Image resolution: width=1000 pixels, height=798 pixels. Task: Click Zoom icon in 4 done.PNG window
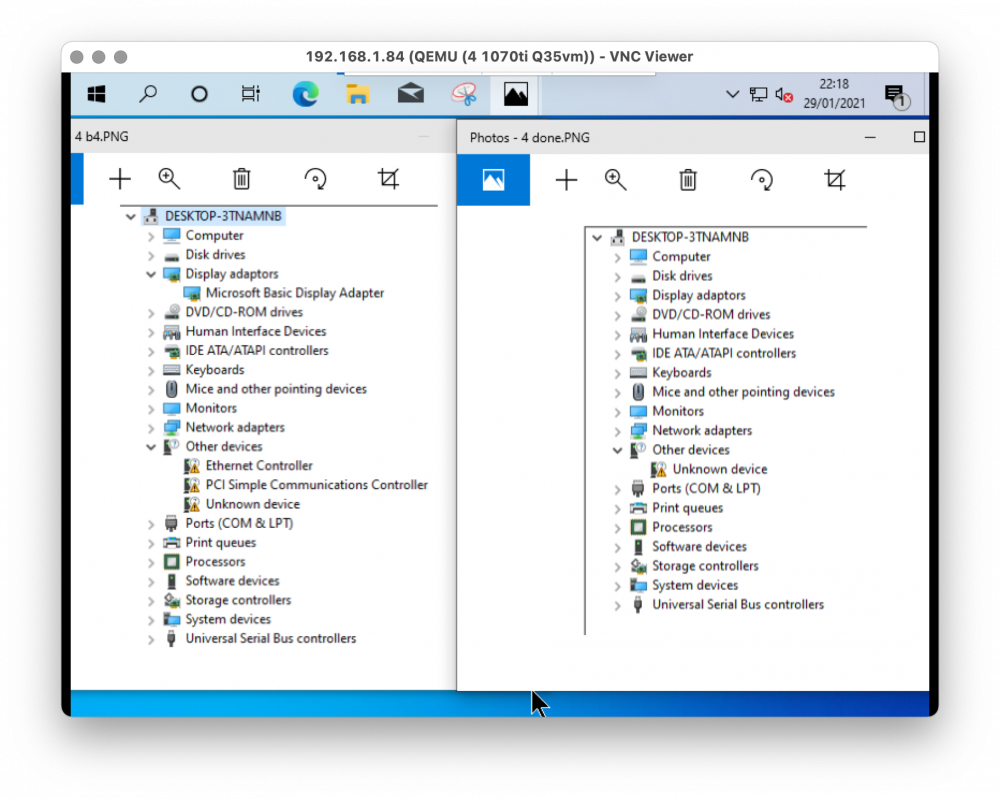[x=615, y=181]
